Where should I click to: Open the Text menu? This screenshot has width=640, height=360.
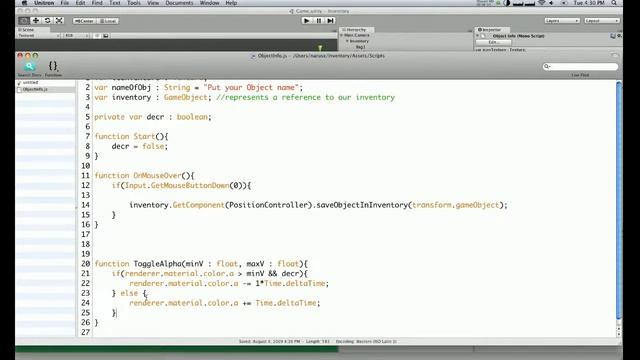(115, 3)
